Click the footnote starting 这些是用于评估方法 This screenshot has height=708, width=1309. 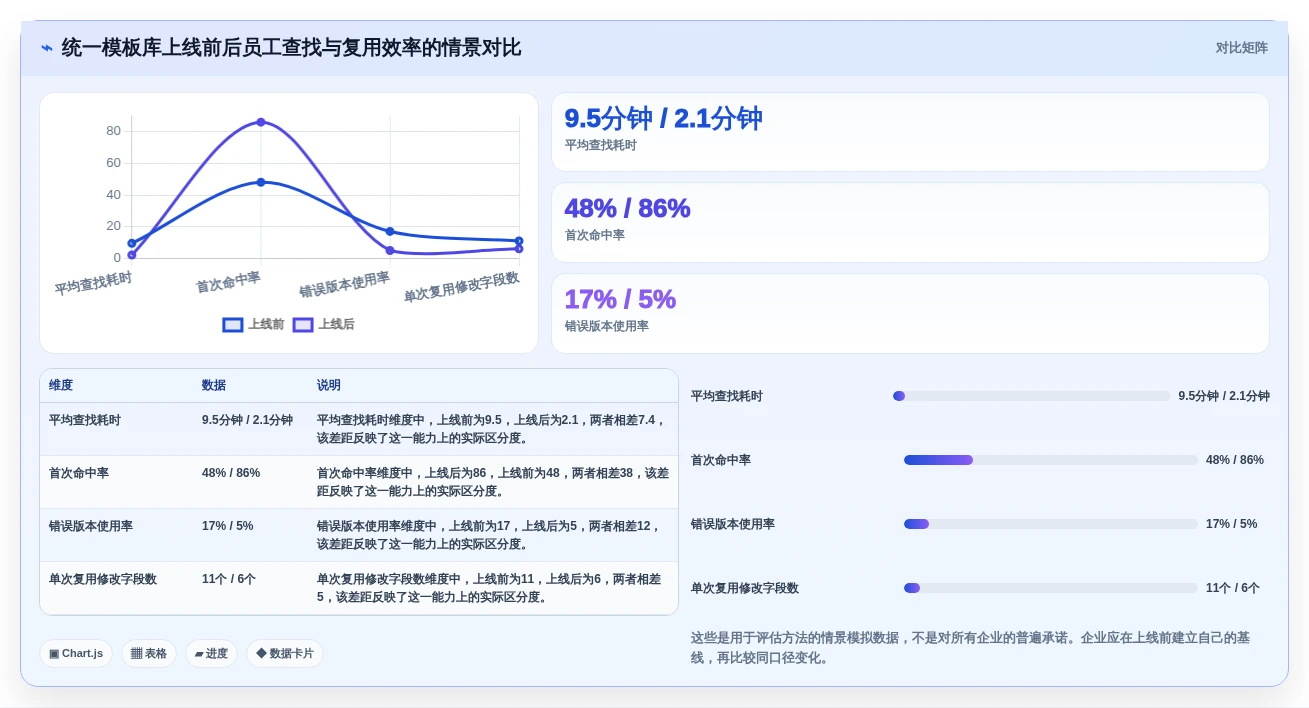970,647
